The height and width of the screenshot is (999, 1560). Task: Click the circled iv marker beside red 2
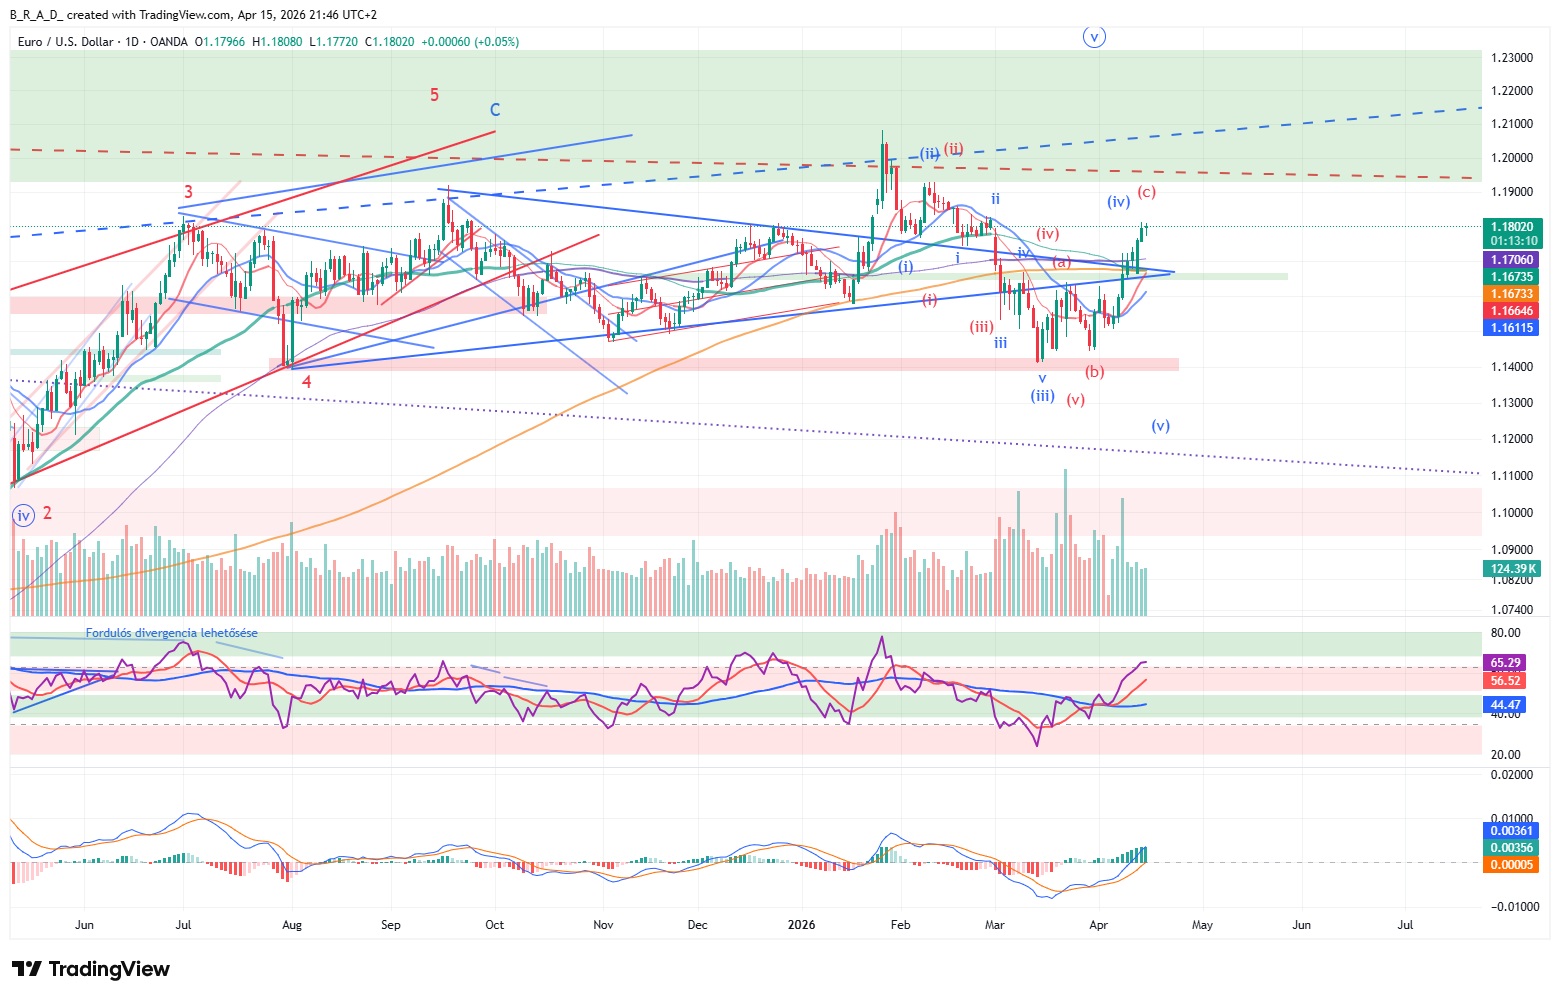tap(23, 515)
